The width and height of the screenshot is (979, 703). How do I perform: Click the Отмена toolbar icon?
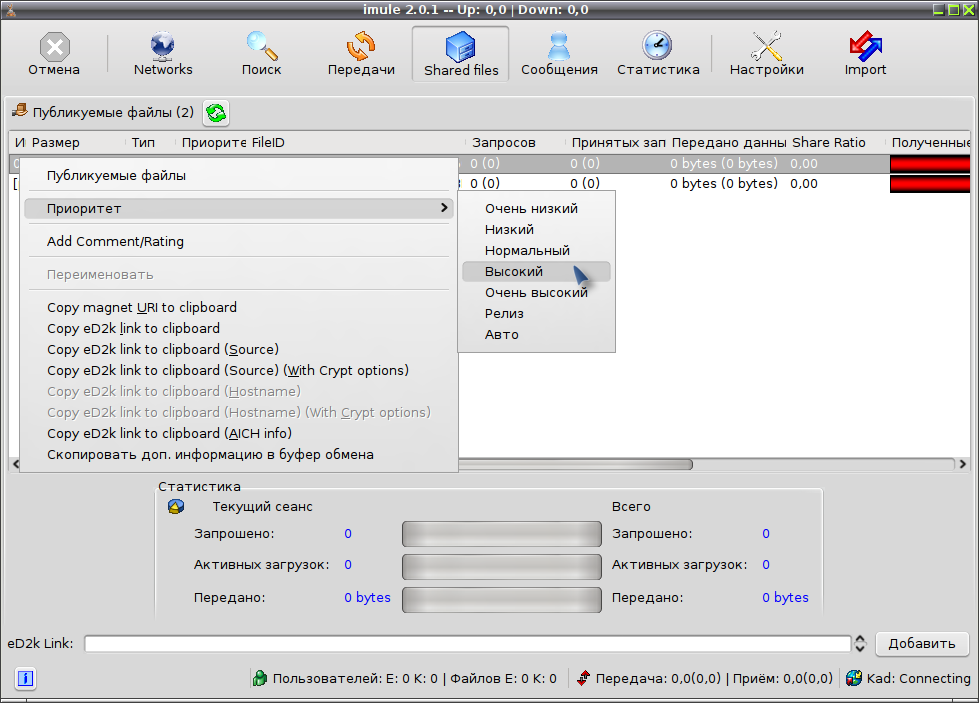point(54,47)
